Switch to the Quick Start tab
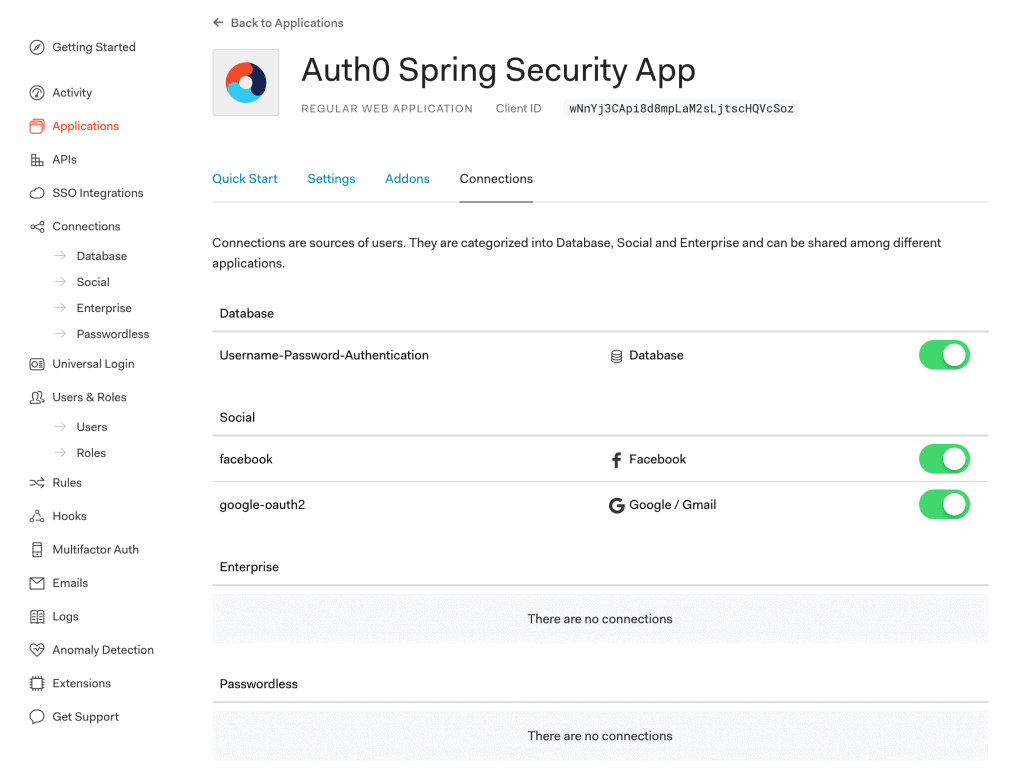 [x=245, y=179]
